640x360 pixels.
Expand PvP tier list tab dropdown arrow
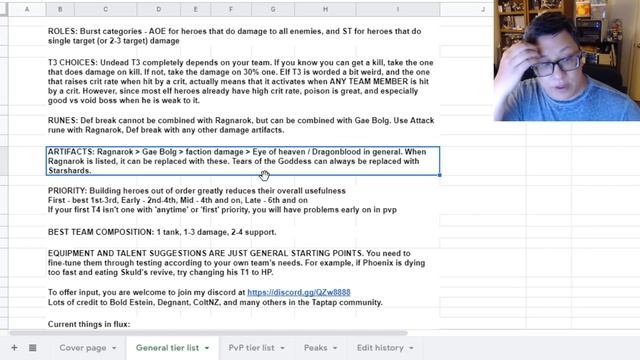tap(282, 348)
